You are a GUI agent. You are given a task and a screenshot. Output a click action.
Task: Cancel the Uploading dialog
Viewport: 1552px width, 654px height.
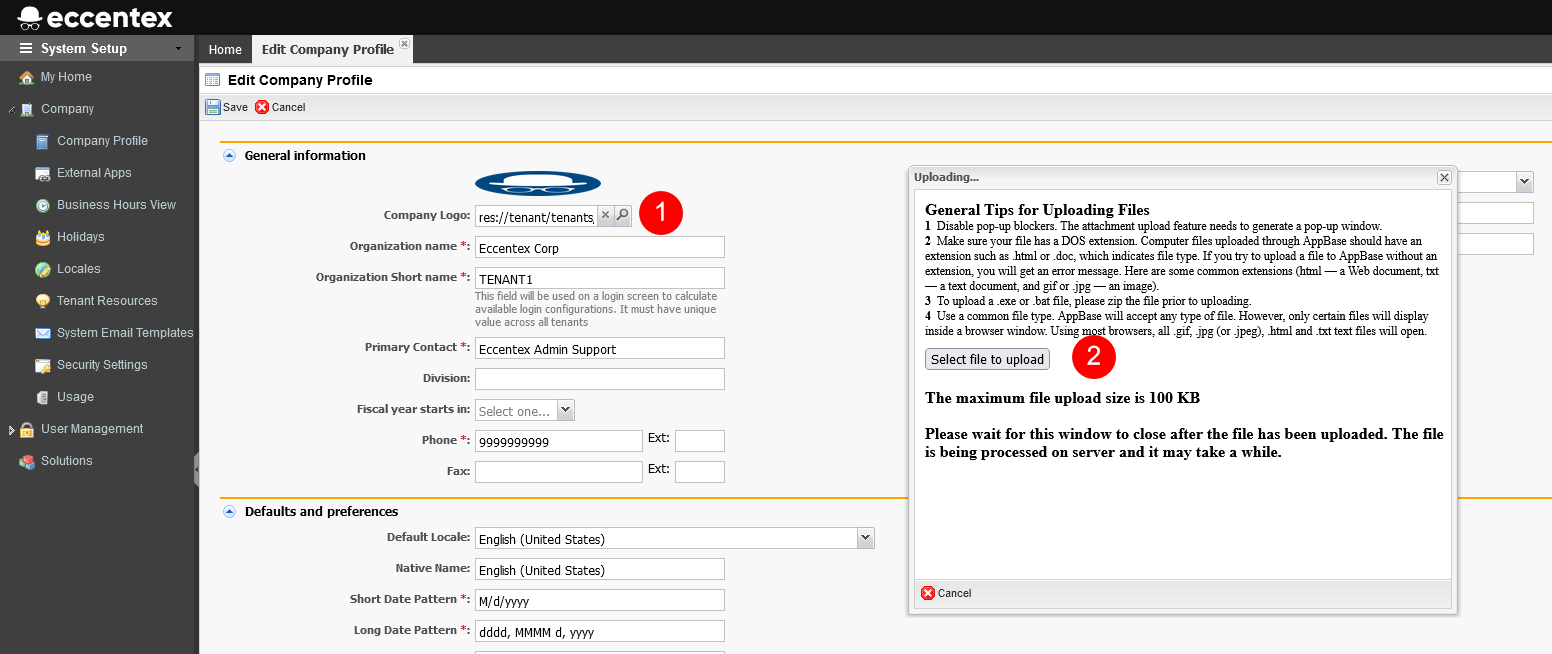pos(946,593)
